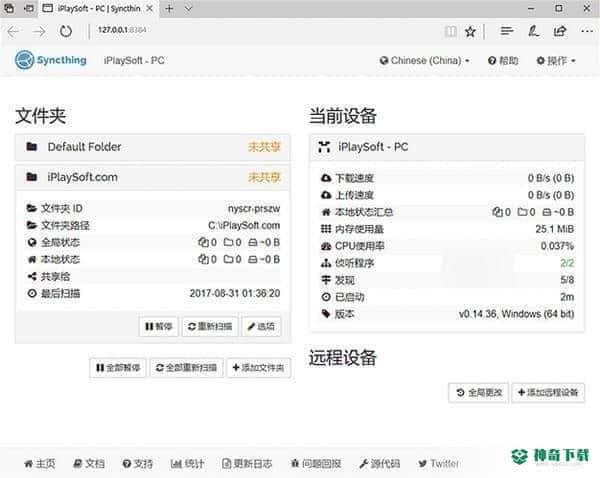Click the 发现 signpost icon
This screenshot has height=478, width=600.
pos(326,280)
